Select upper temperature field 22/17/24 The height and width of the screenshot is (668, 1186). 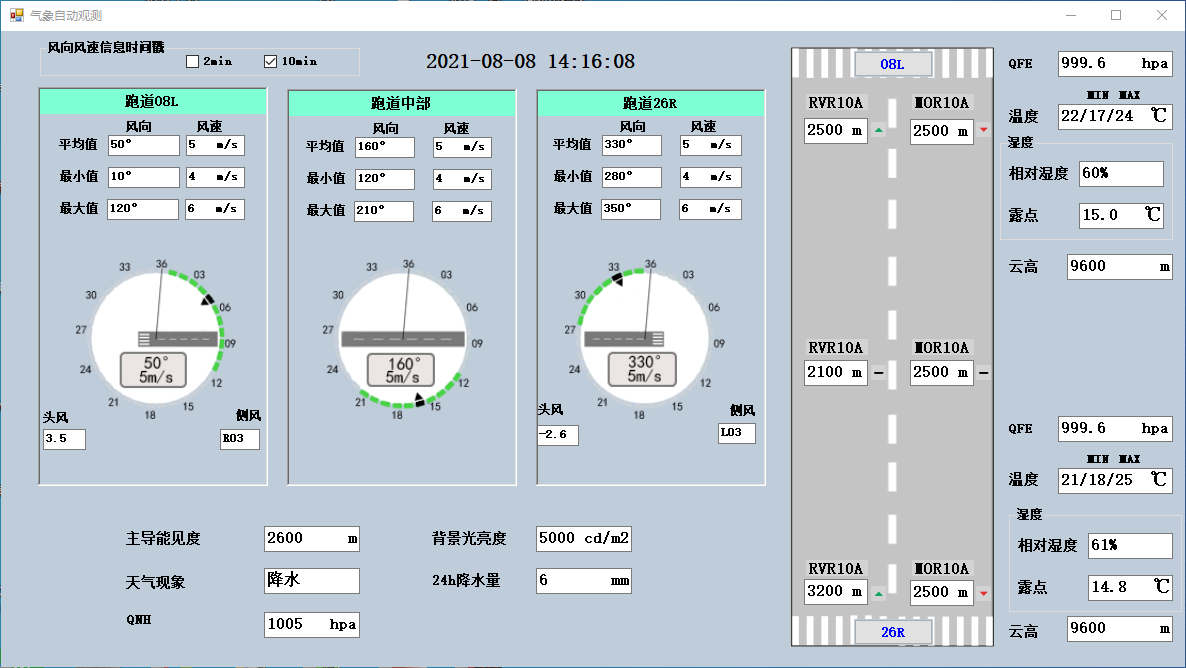1115,117
